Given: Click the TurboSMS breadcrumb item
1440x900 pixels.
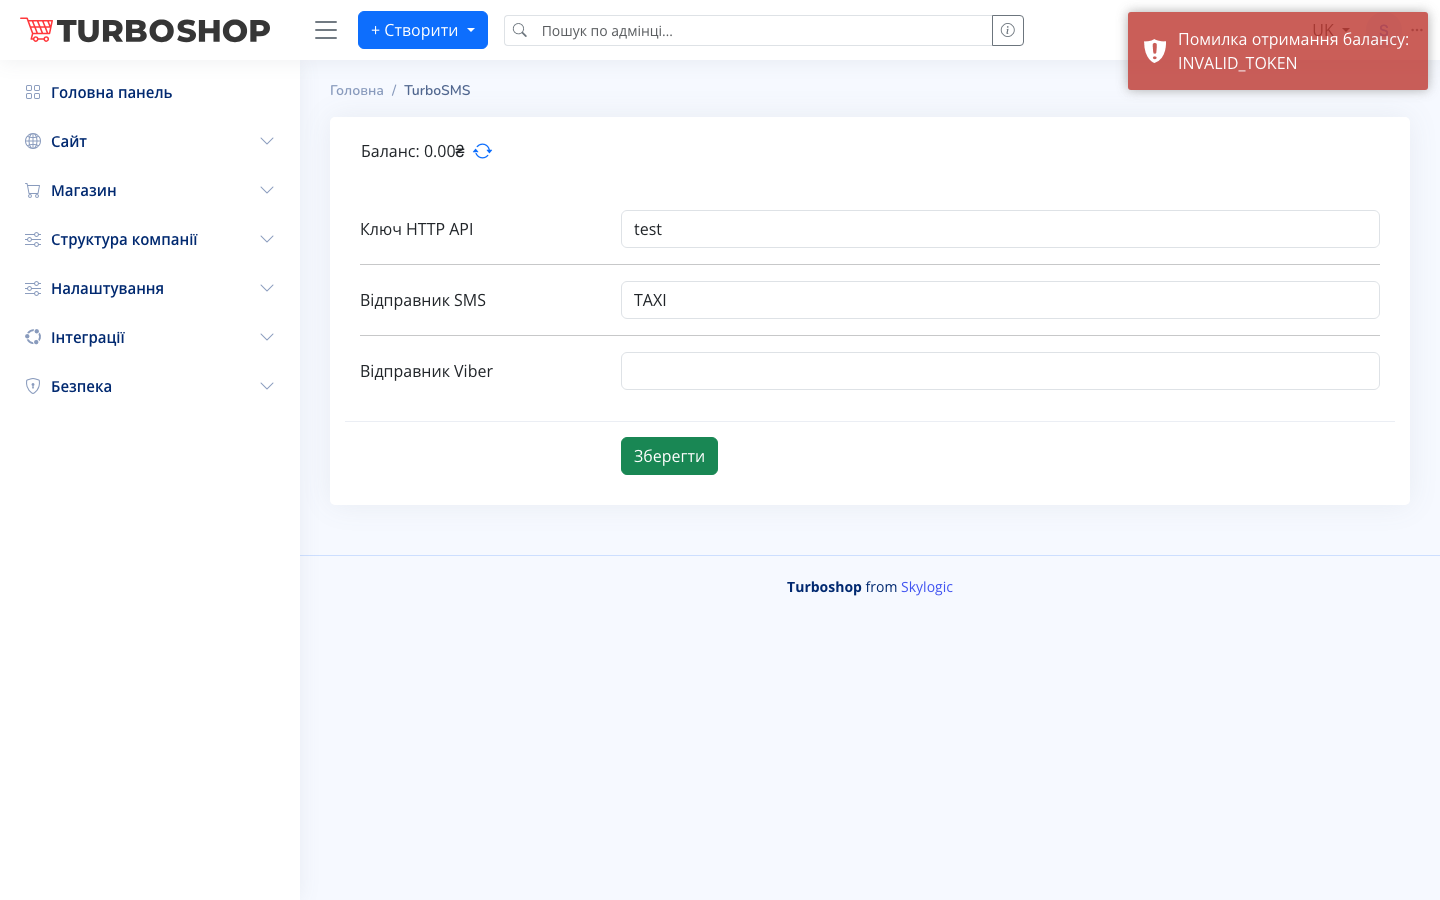Looking at the screenshot, I should point(437,90).
